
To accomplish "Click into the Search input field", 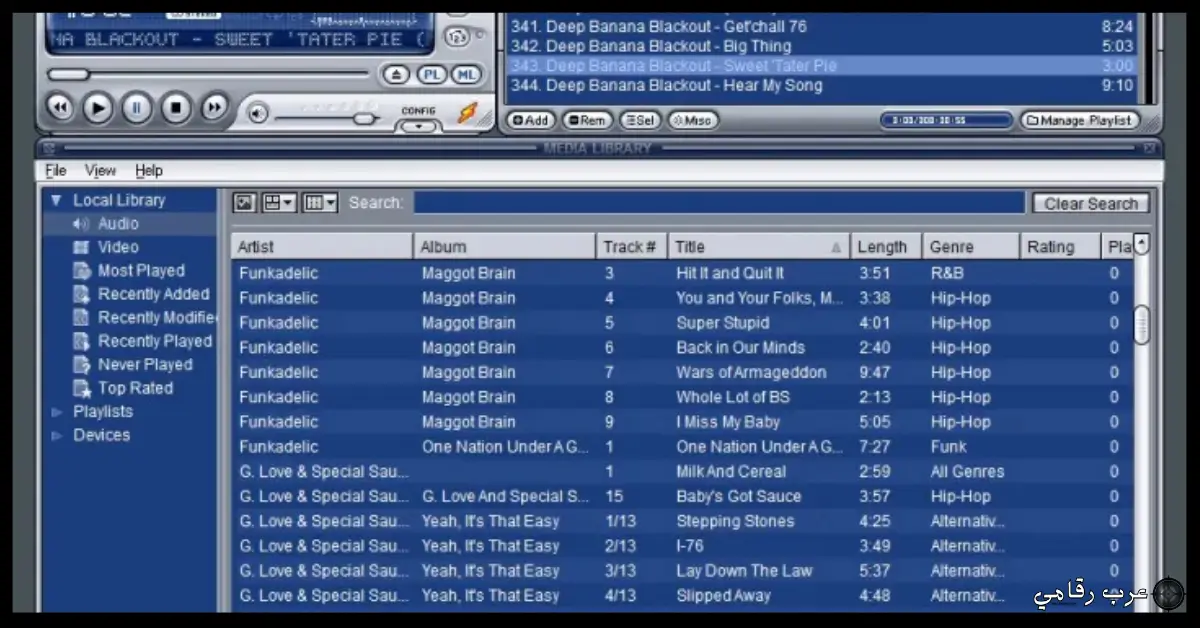I will [x=719, y=203].
